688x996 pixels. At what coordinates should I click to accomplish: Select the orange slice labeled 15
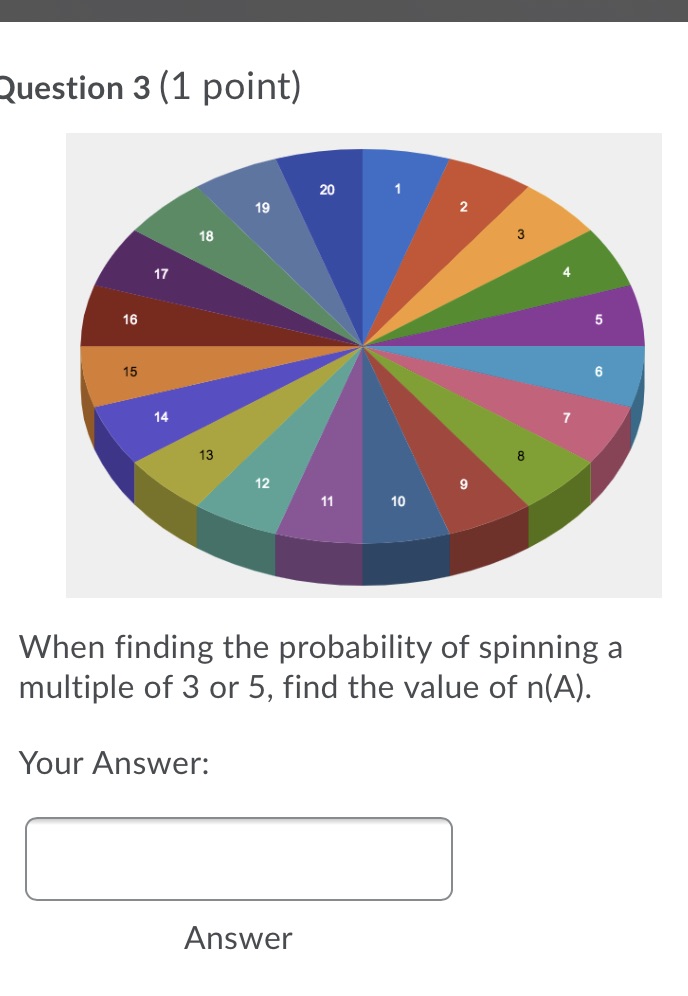click(130, 371)
